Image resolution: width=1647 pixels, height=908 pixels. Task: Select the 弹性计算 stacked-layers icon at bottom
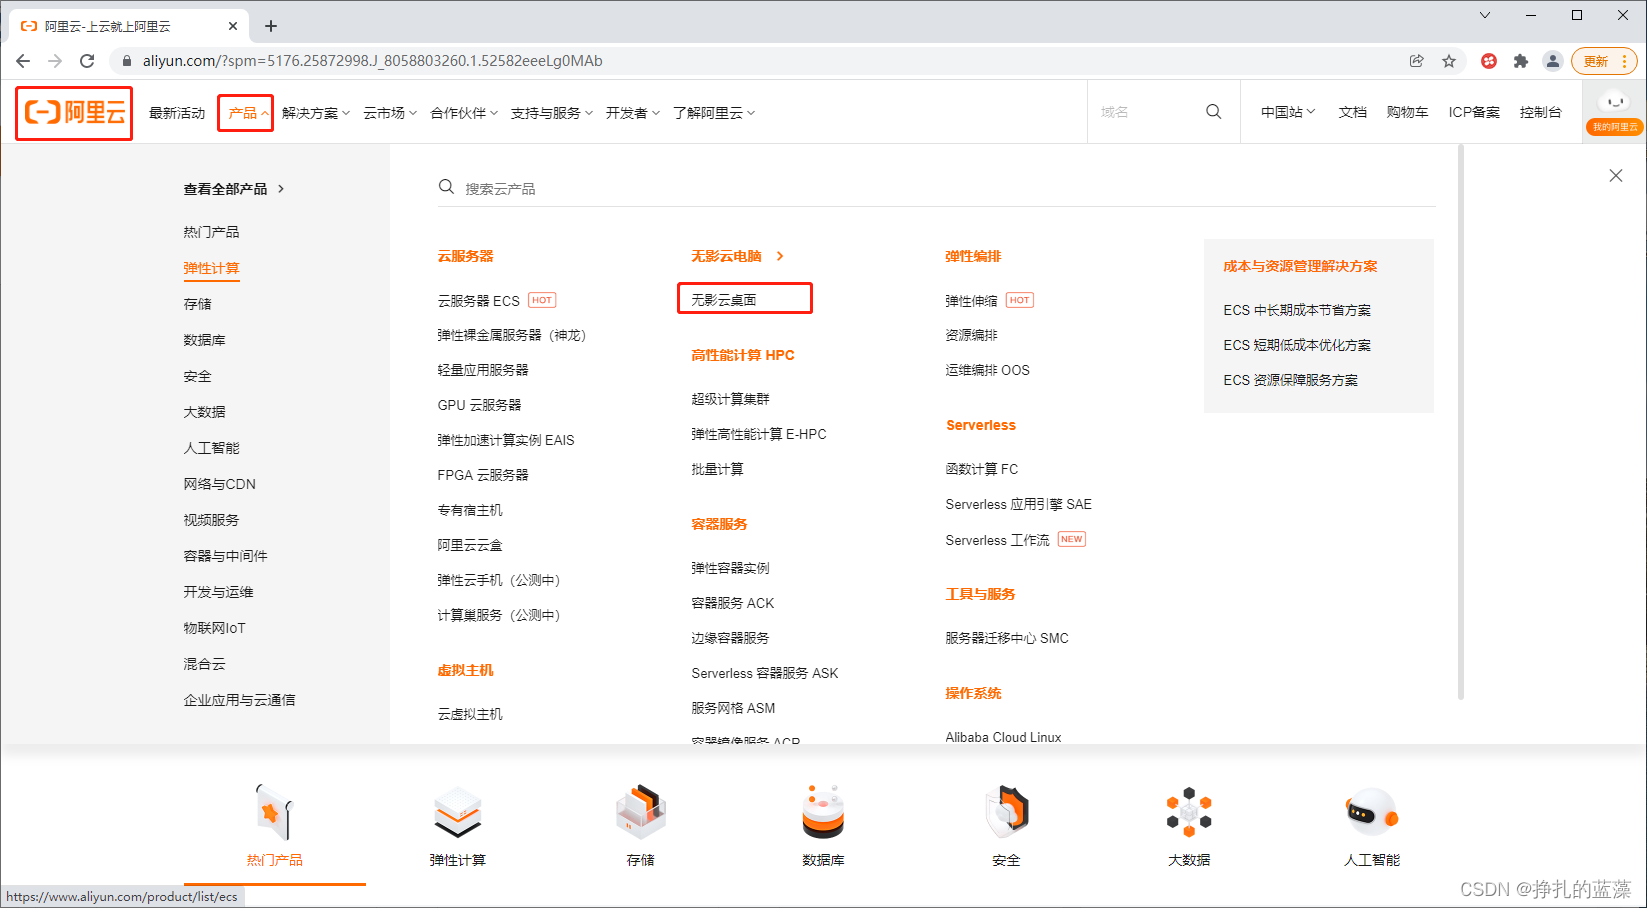point(457,812)
